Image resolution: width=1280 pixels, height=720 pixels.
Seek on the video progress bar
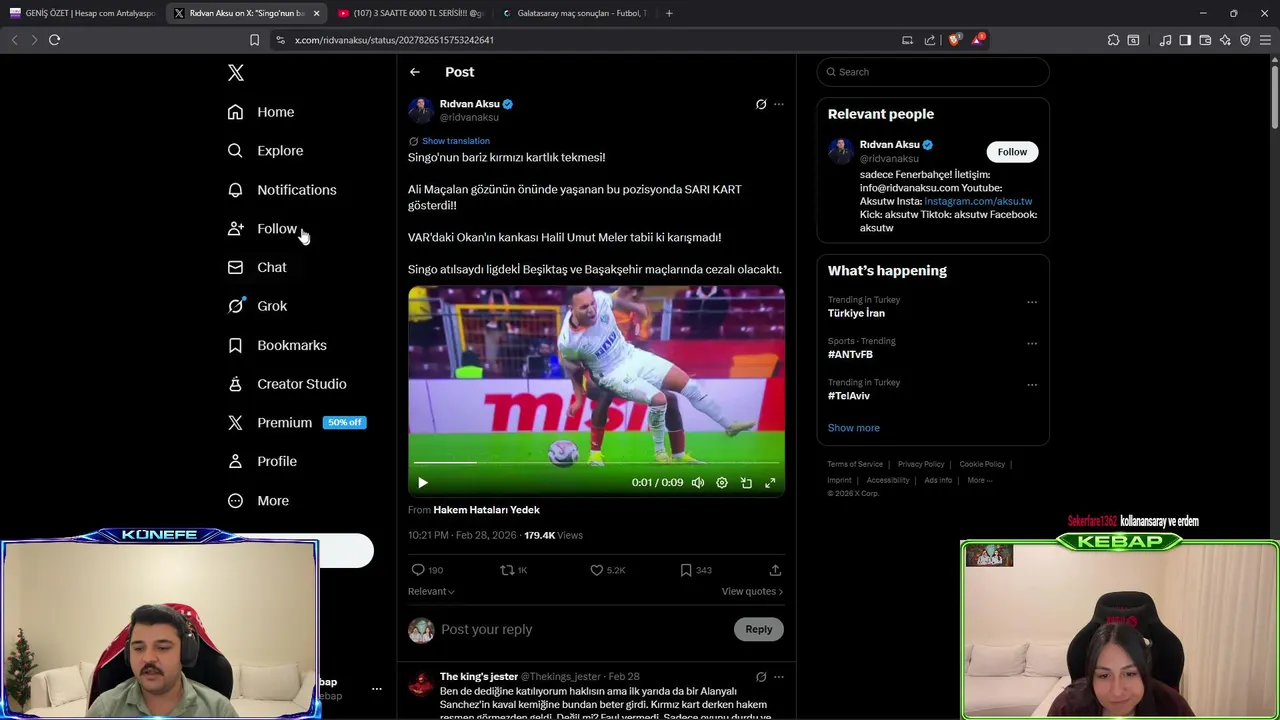[x=596, y=463]
